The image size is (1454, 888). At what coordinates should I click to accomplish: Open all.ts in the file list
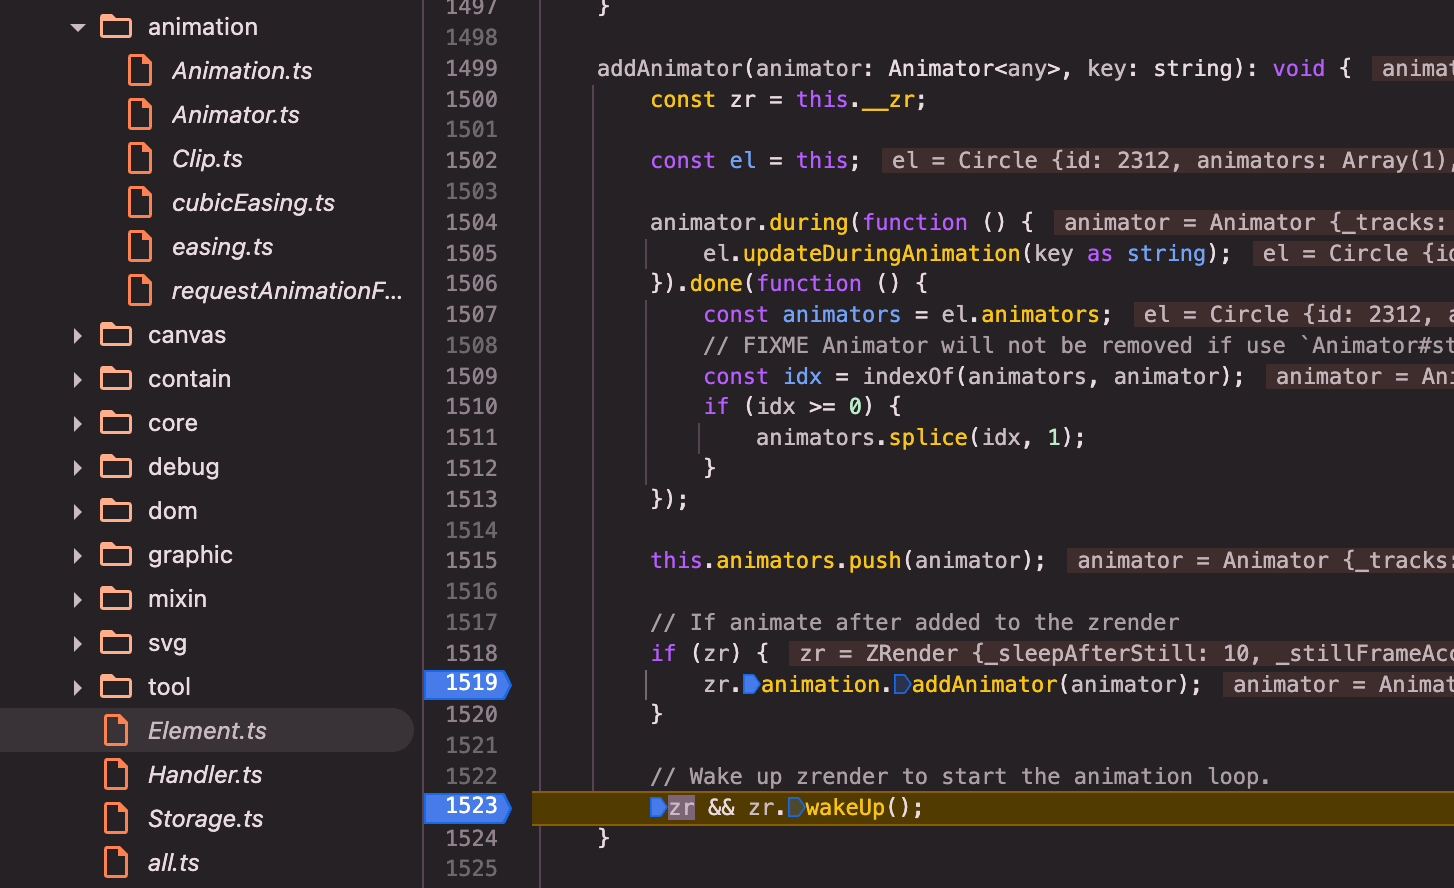point(173,863)
